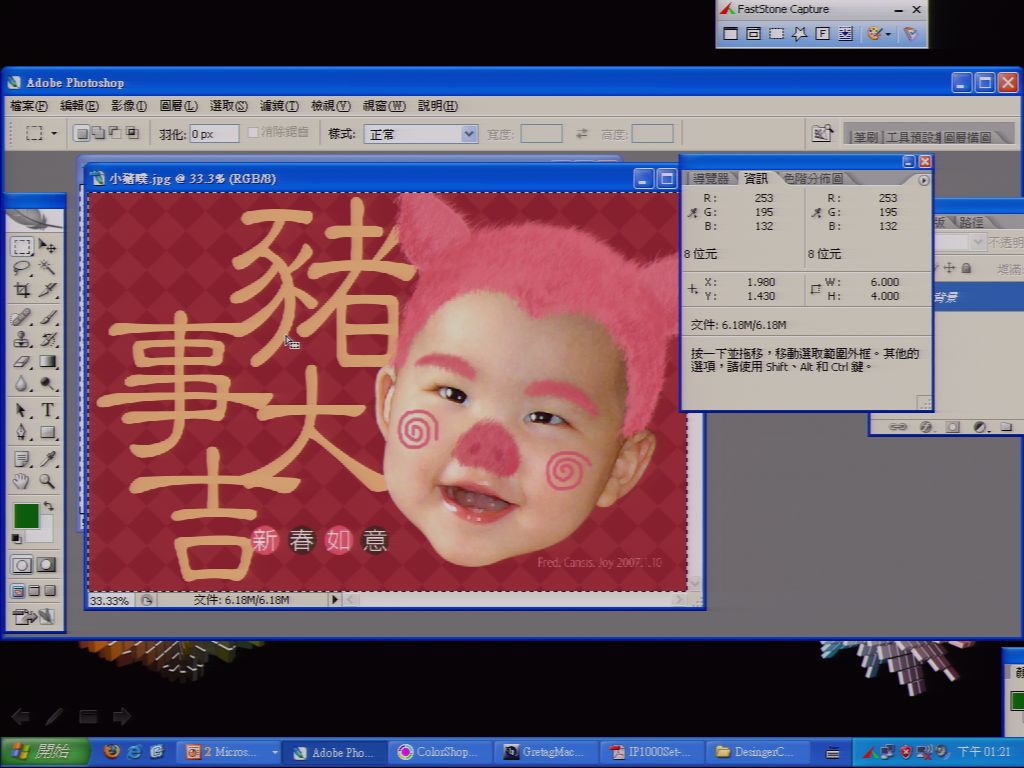Screen dimensions: 1024x768
Task: Swap foreground and background colors
Action: point(48,506)
